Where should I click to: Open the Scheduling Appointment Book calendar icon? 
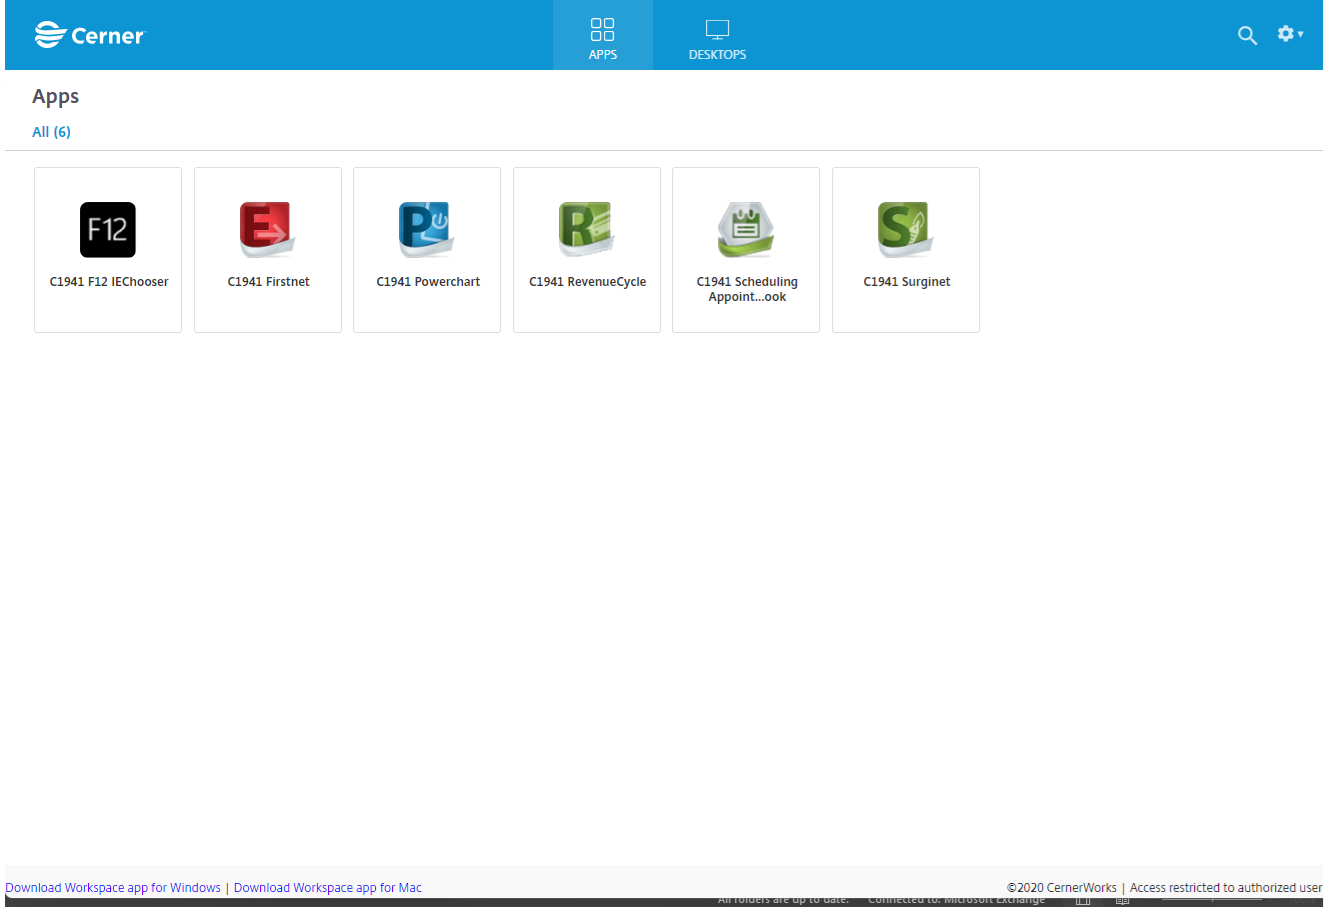point(746,230)
